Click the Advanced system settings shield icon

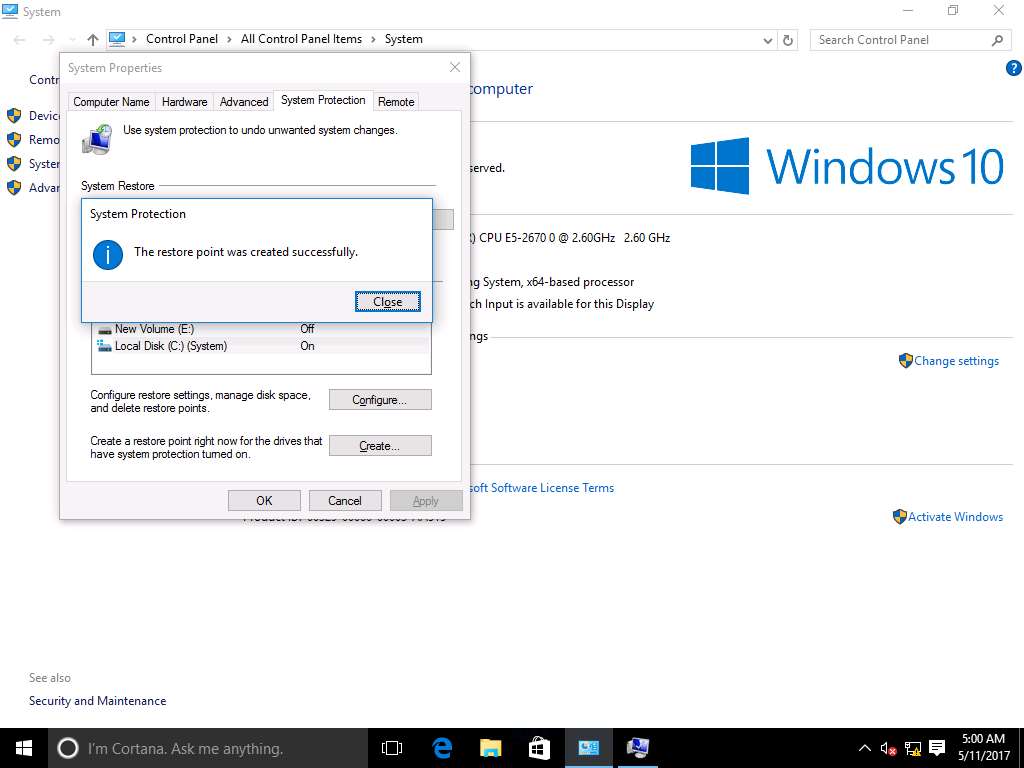[14, 188]
